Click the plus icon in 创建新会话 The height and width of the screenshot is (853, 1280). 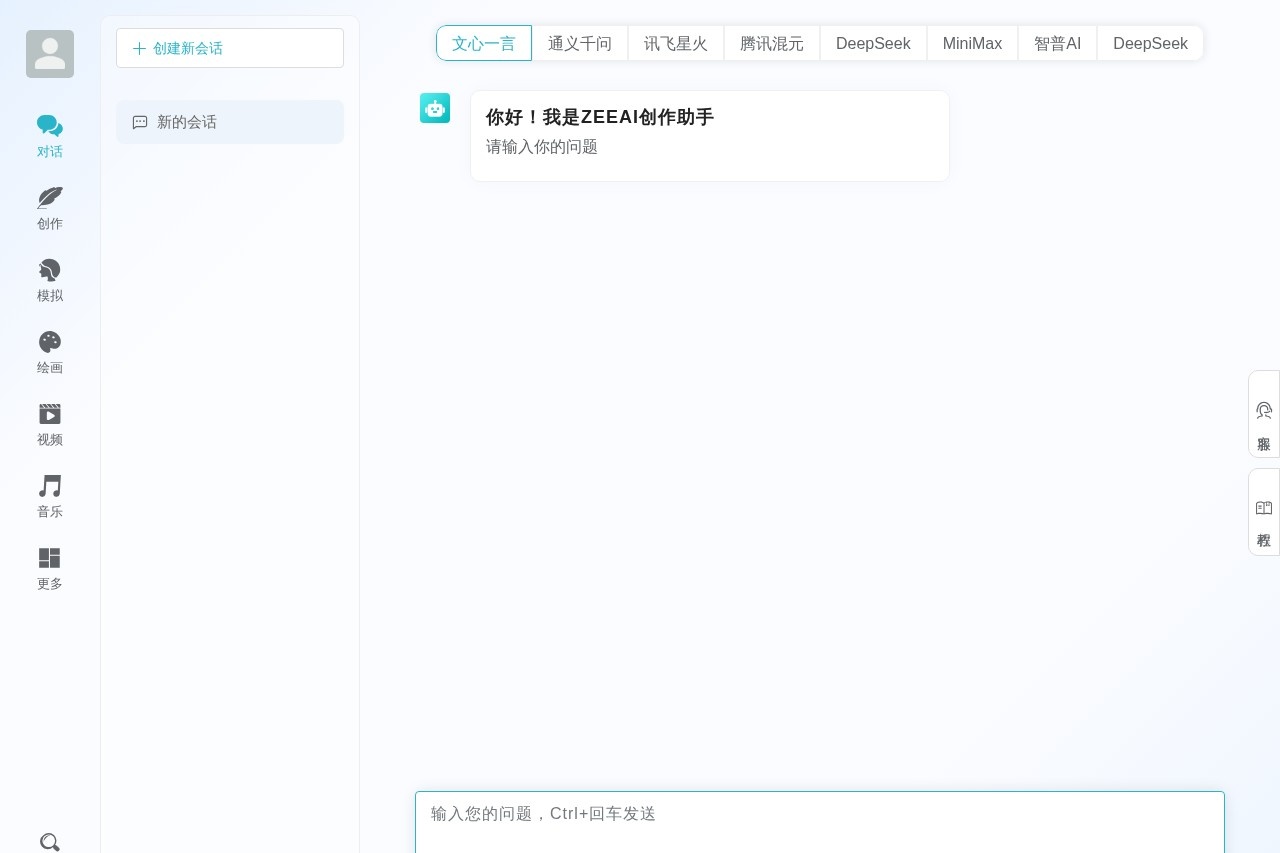(x=139, y=48)
